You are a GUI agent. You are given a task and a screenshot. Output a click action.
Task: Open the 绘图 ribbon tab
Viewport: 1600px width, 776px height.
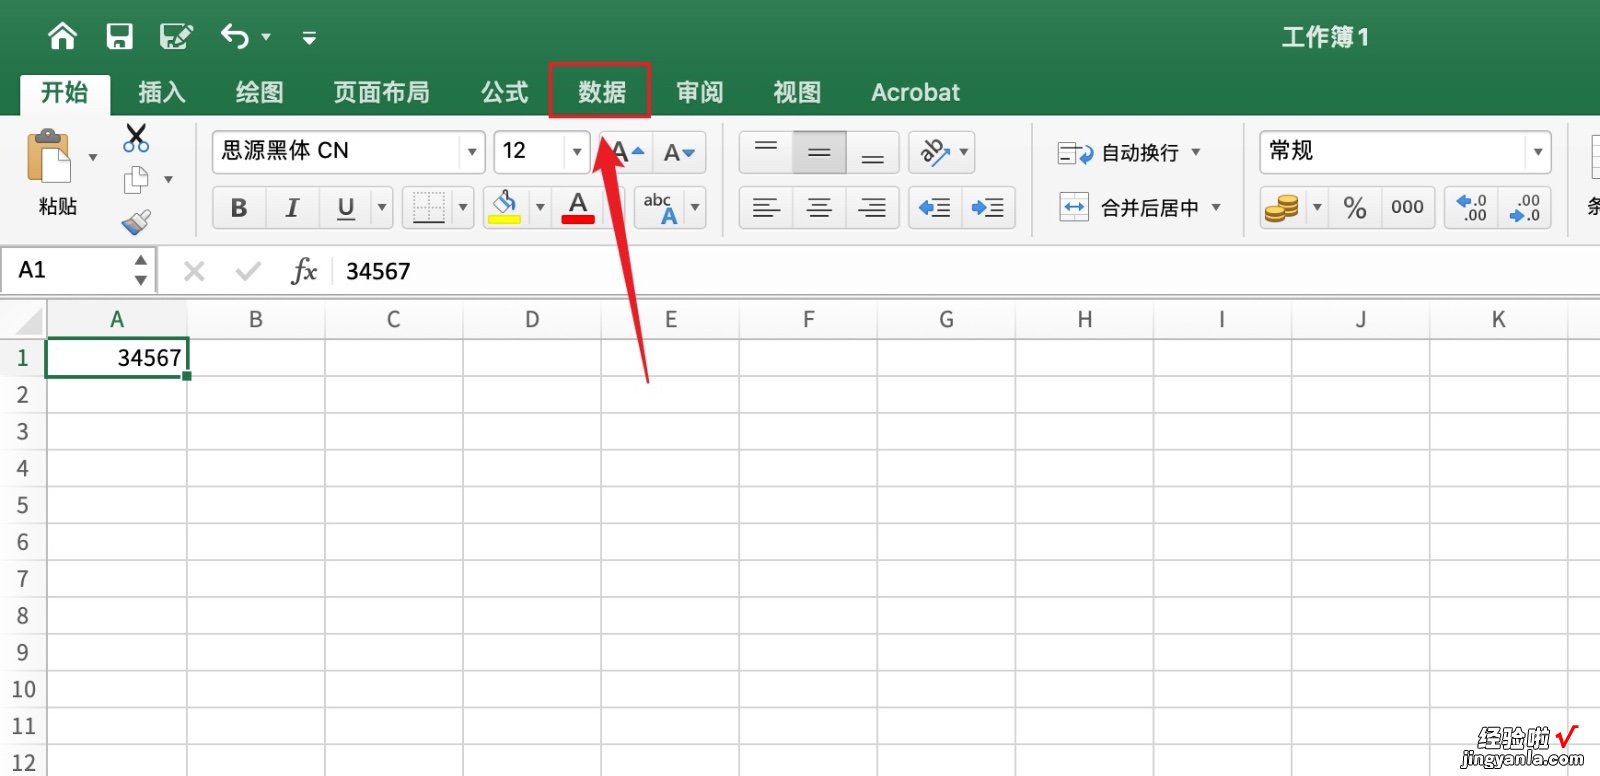[x=260, y=92]
